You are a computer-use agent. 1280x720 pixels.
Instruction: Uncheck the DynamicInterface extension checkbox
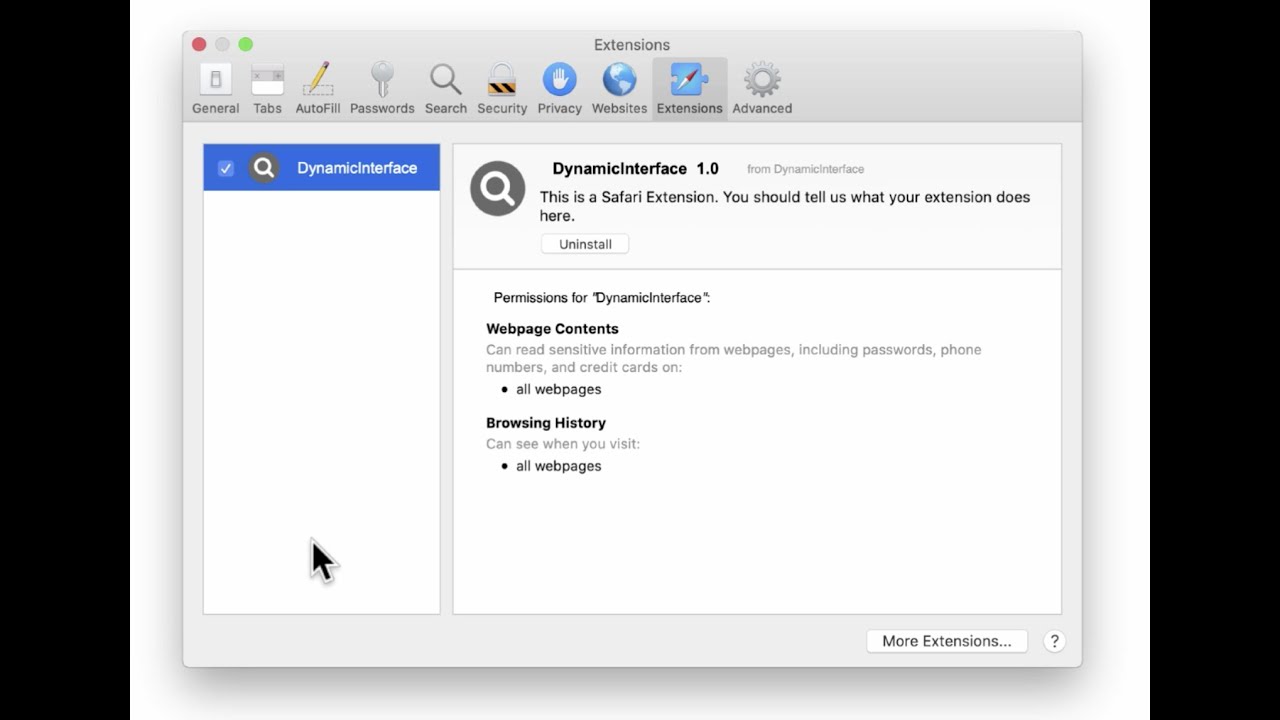[226, 168]
